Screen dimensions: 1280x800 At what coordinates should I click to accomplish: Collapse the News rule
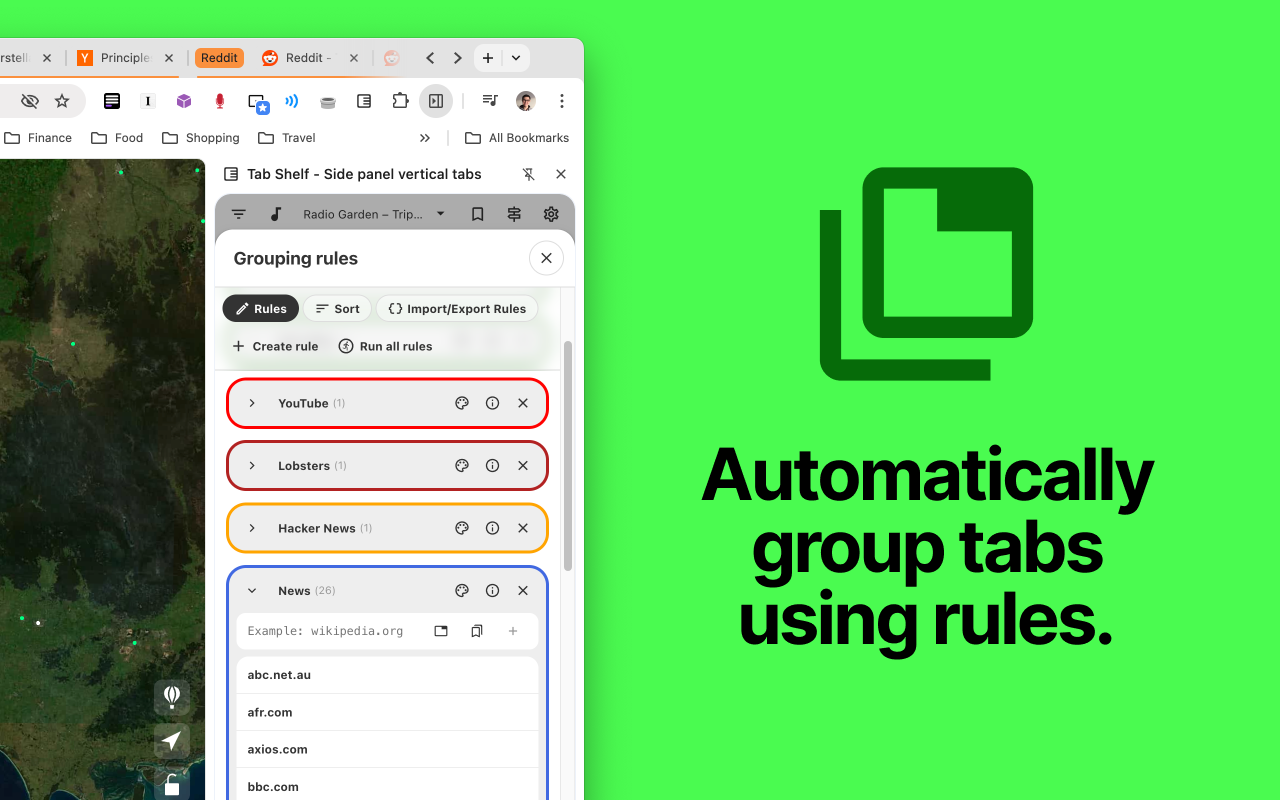[x=252, y=591]
